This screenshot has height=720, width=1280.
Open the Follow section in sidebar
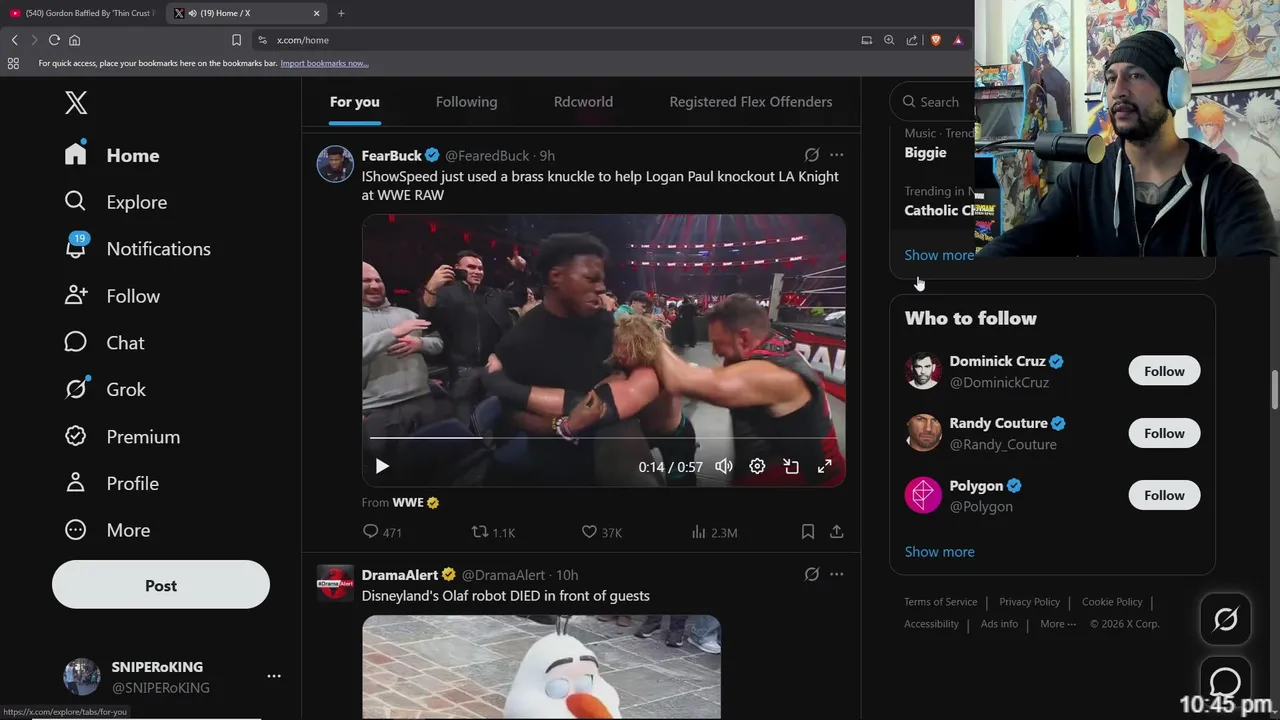tap(112, 296)
